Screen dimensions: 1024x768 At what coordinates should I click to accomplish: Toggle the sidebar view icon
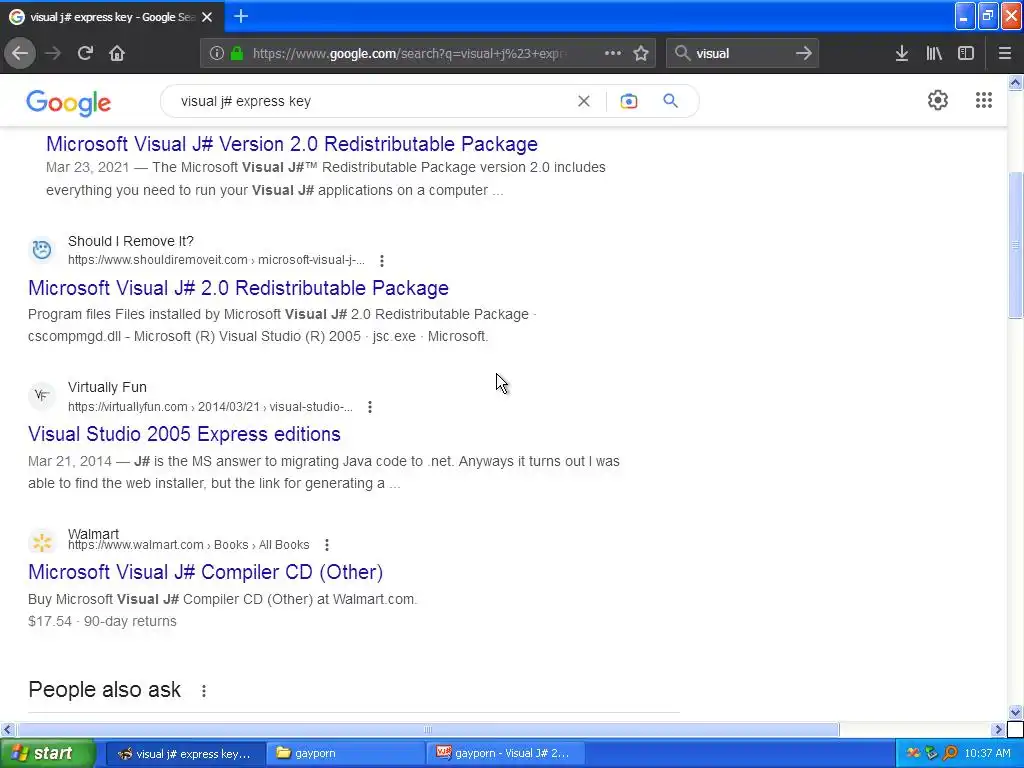966,54
